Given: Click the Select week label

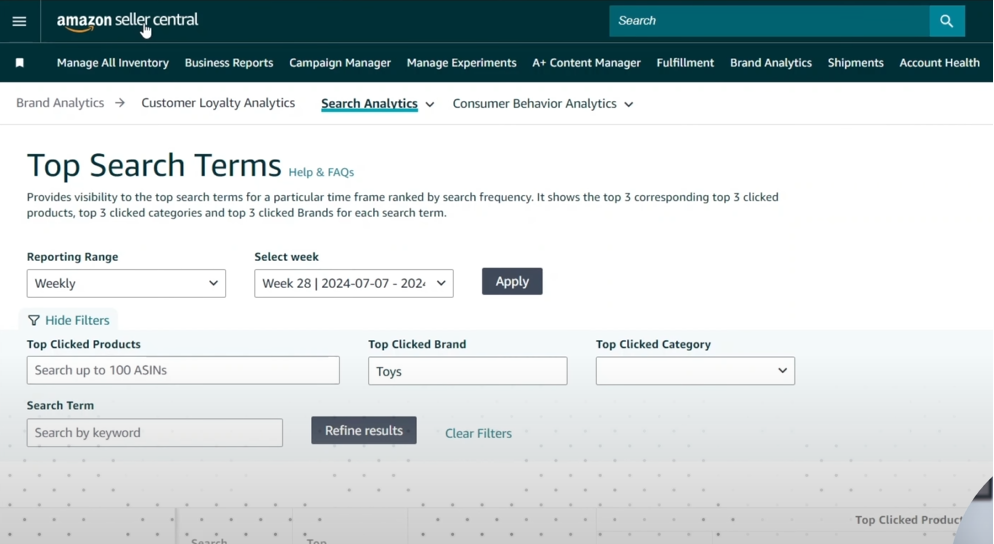Looking at the screenshot, I should point(287,257).
